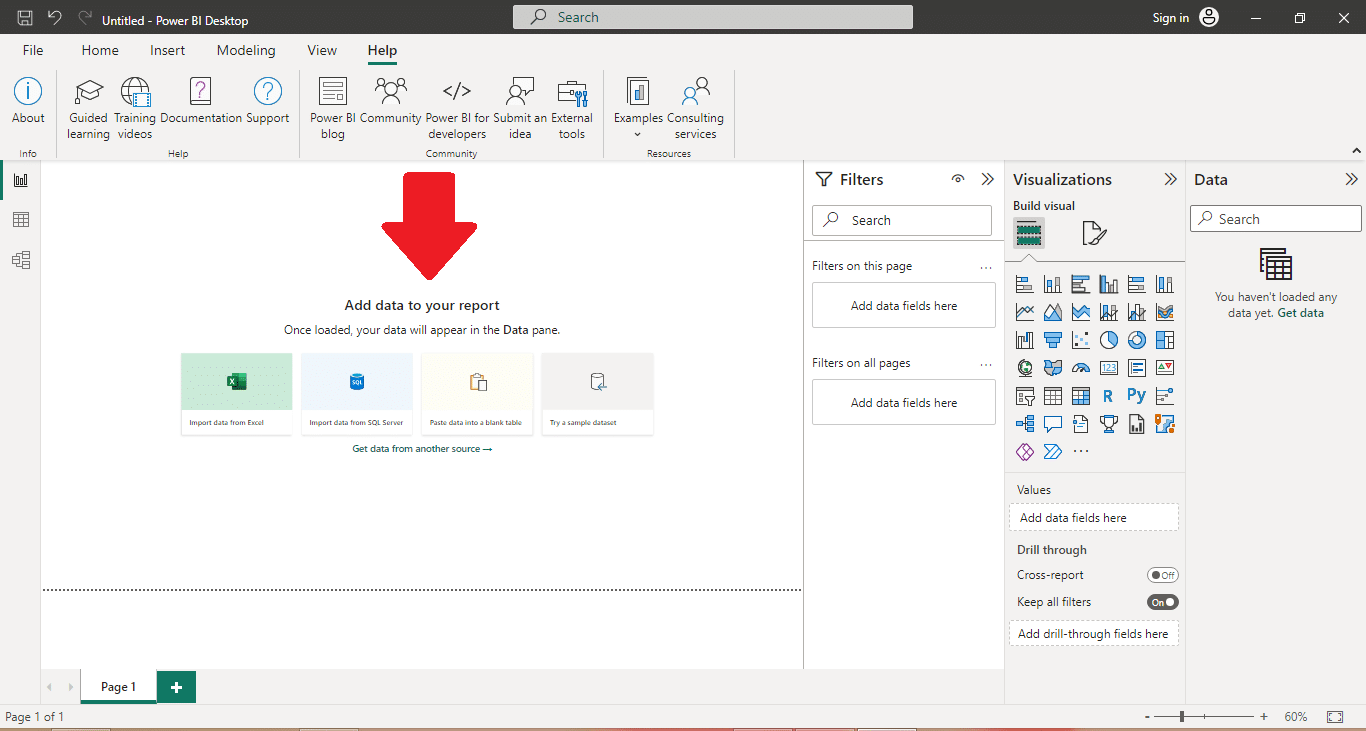
Task: Click Import data from SQL Server card
Action: click(357, 394)
